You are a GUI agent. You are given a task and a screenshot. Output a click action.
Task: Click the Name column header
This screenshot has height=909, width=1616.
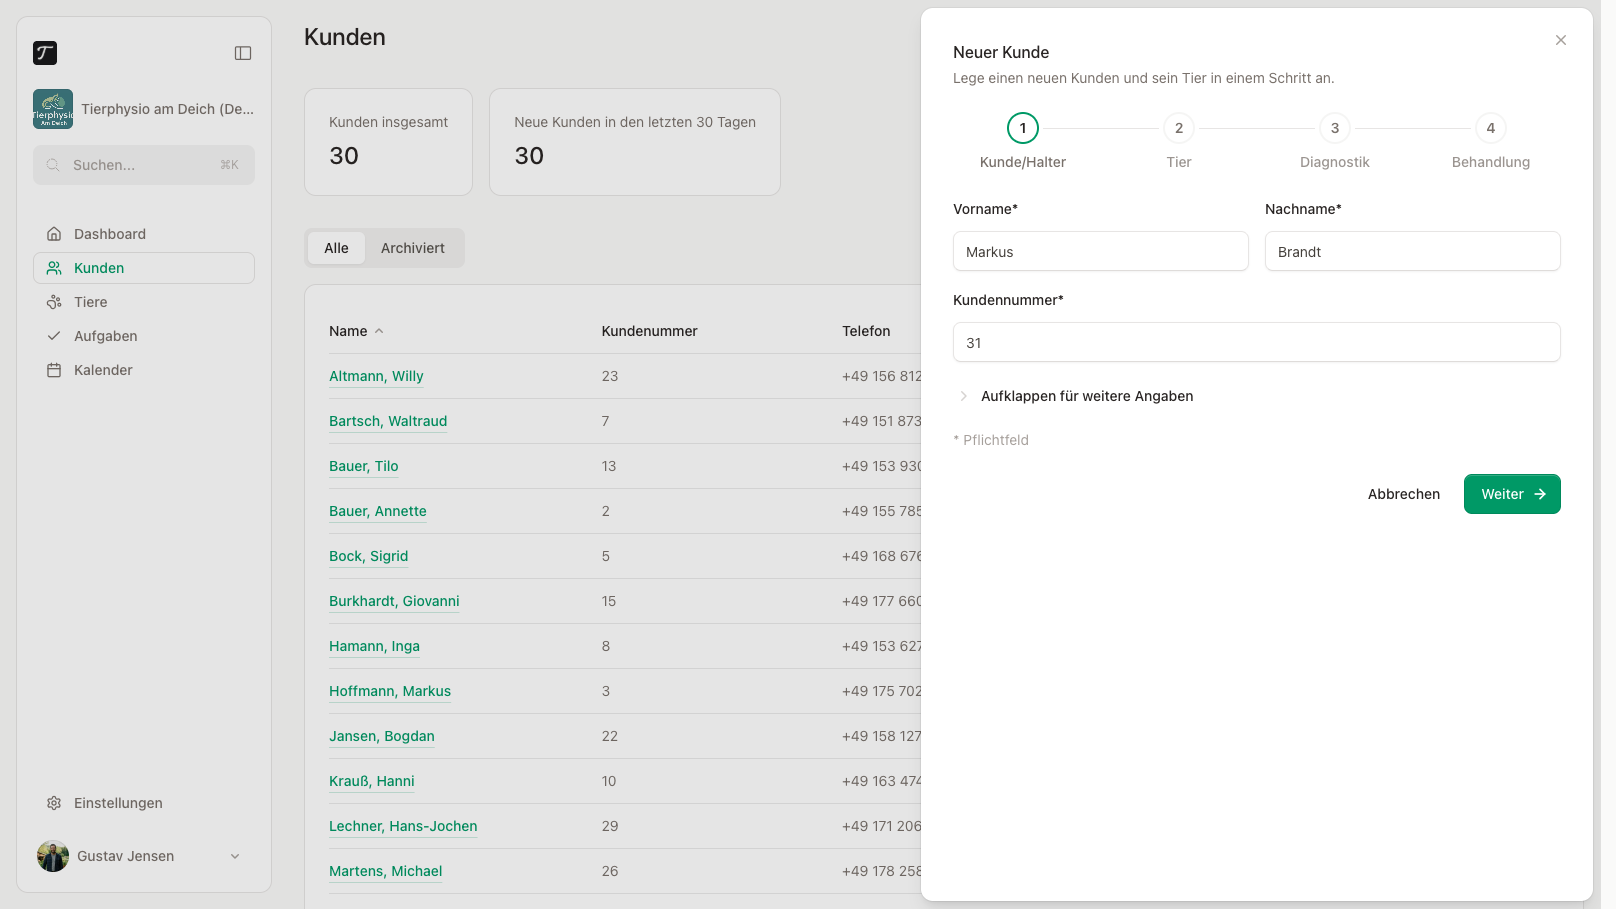point(348,331)
